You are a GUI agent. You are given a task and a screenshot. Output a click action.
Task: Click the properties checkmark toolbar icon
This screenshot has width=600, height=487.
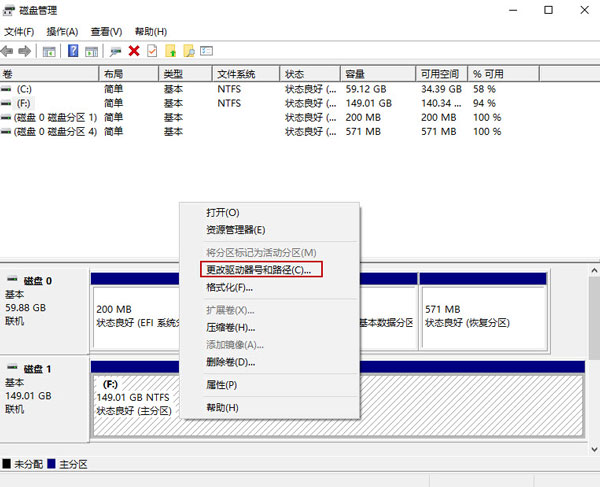[x=152, y=51]
